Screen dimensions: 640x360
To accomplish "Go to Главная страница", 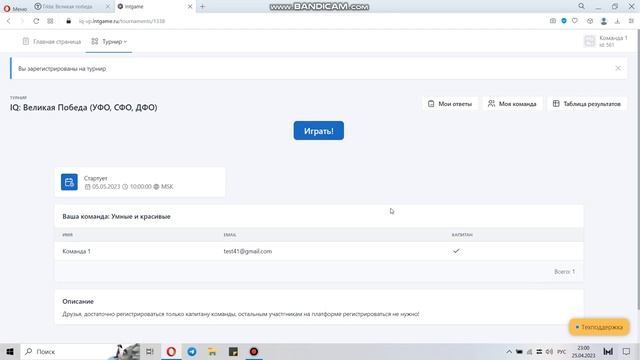I will [x=52, y=42].
